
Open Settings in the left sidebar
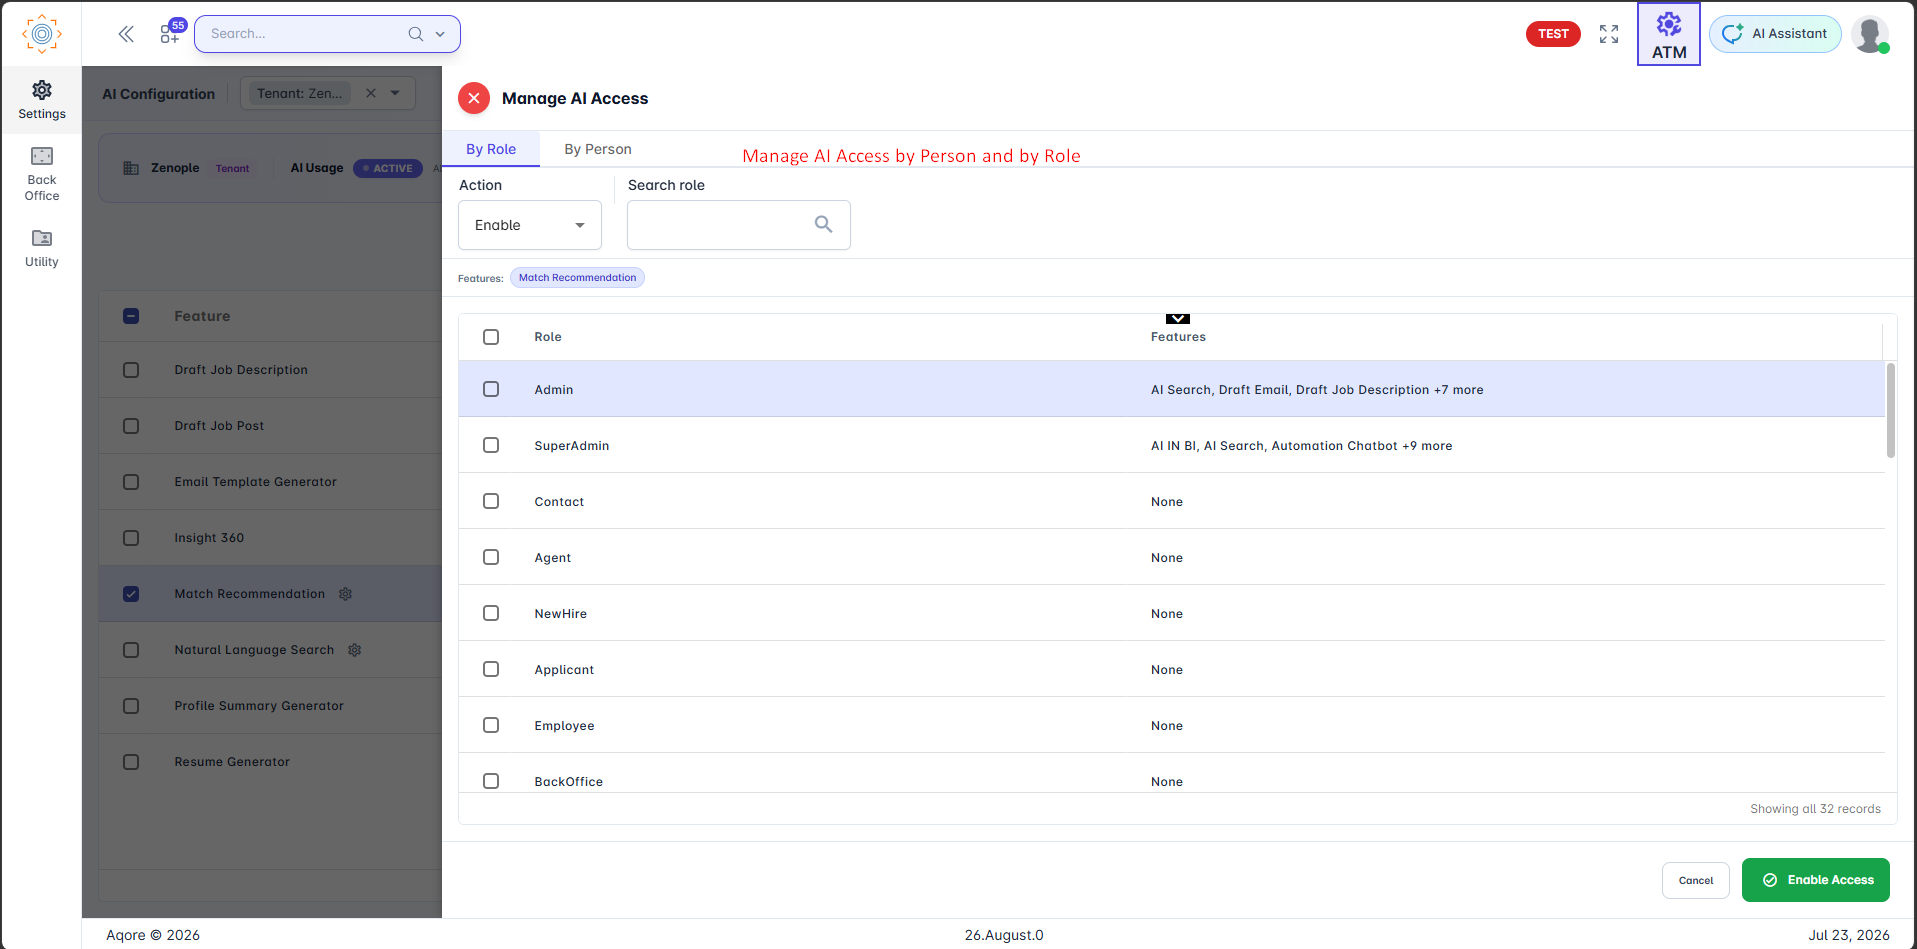[x=42, y=100]
